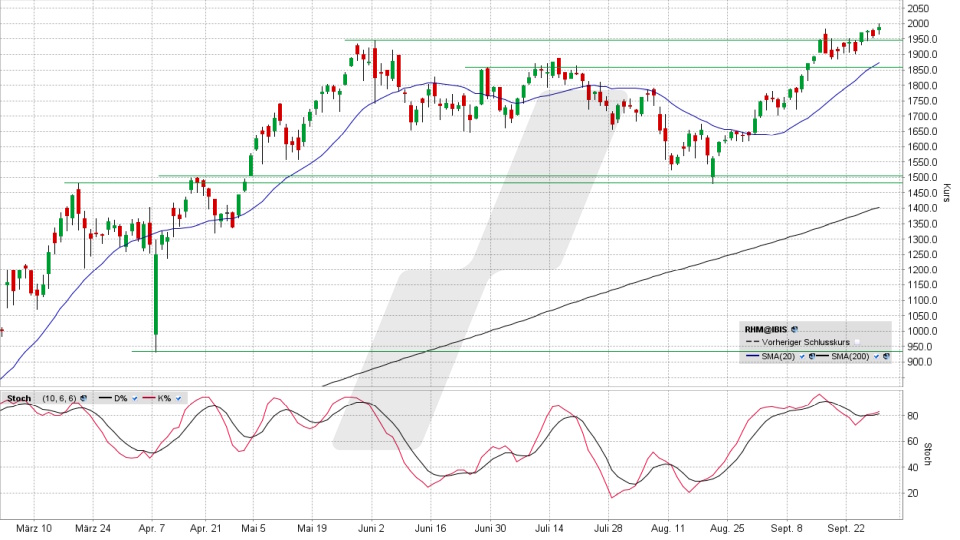Click the long green April 7 candlestick
The width and height of the screenshot is (960, 540).
coord(156,294)
